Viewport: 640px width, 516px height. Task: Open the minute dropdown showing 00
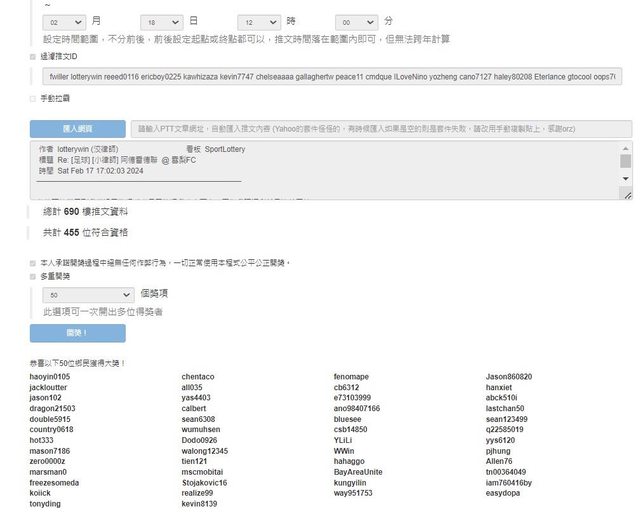tap(354, 21)
